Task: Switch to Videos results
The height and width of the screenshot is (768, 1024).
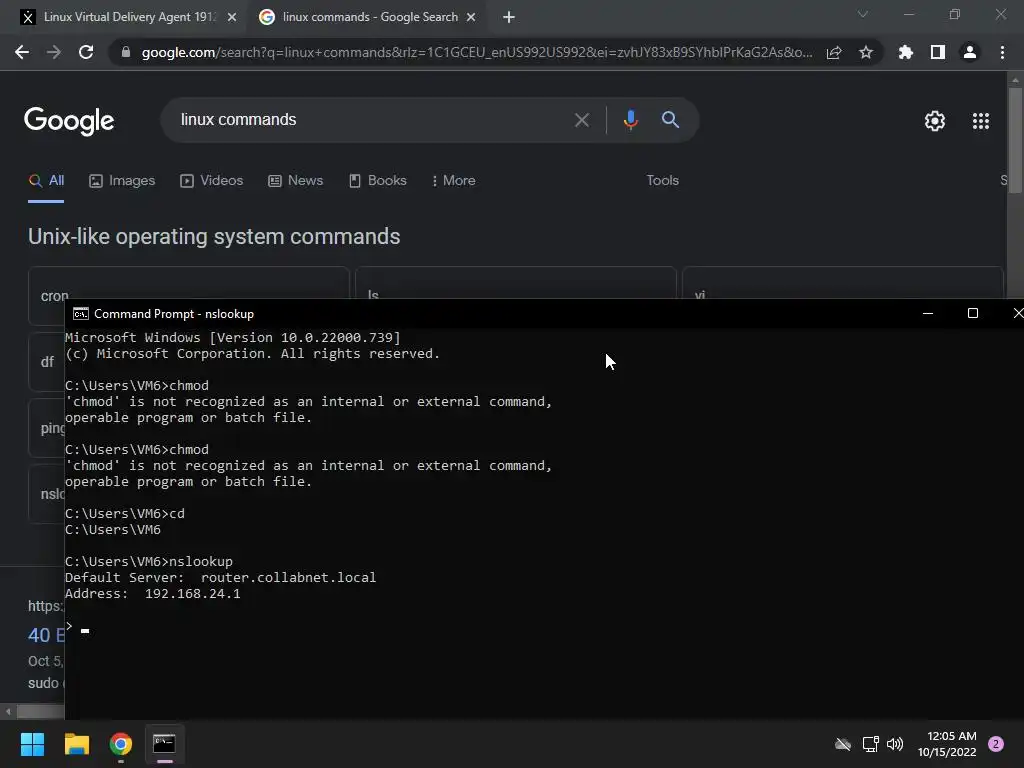Action: point(212,181)
